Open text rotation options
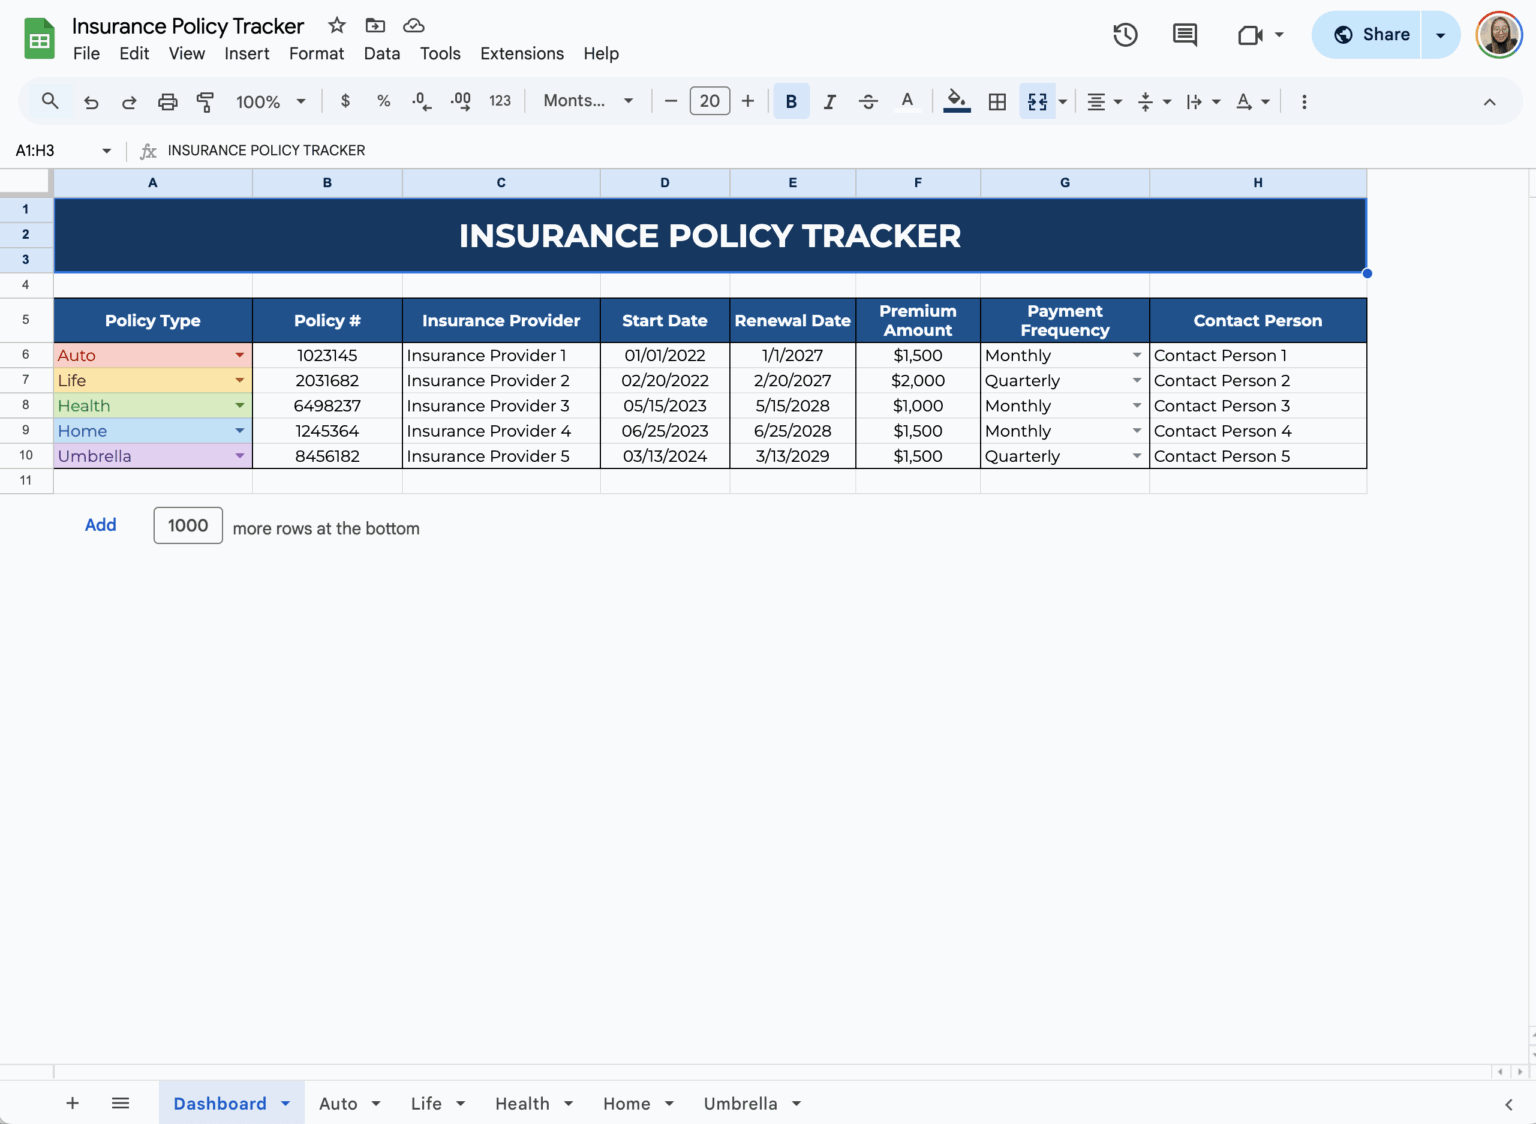The image size is (1536, 1124). click(1253, 101)
